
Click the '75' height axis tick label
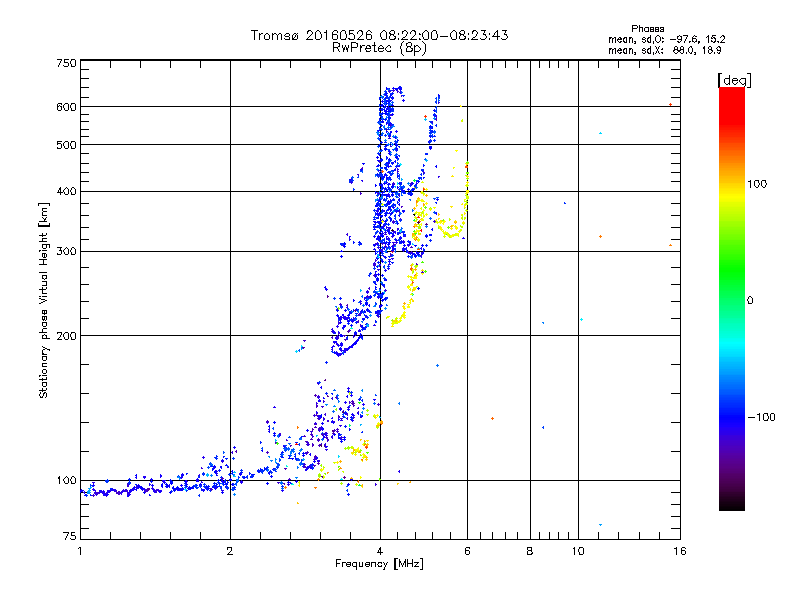point(70,536)
